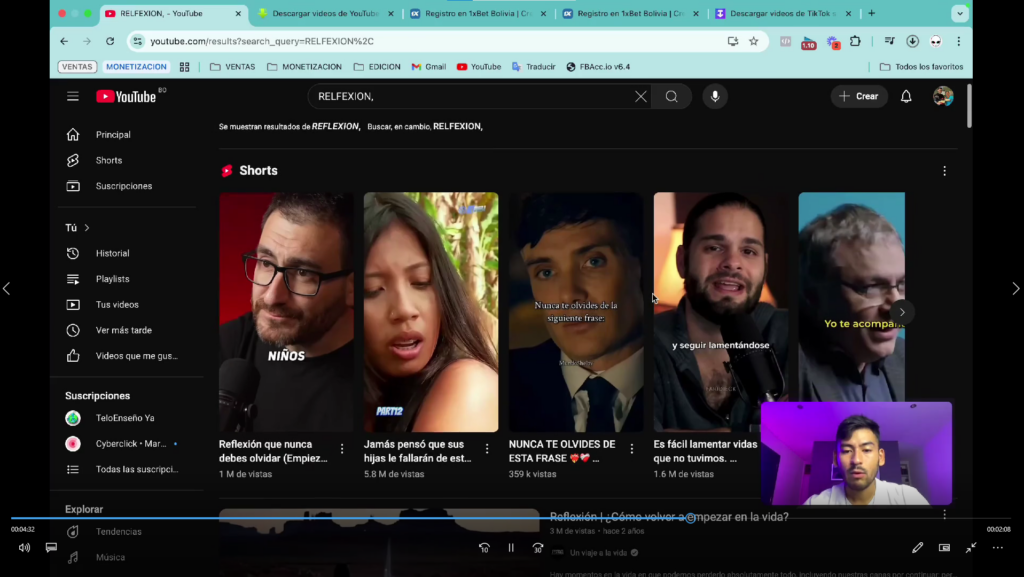This screenshot has width=1024, height=577.
Task: Open the VENTAS bookmark folder
Action: (232, 67)
